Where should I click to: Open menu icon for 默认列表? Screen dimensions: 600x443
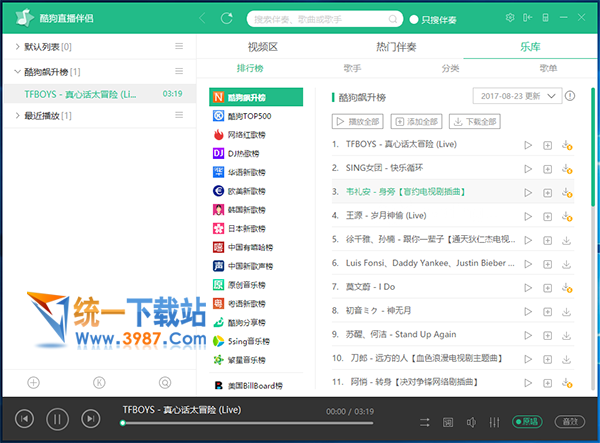pos(179,46)
